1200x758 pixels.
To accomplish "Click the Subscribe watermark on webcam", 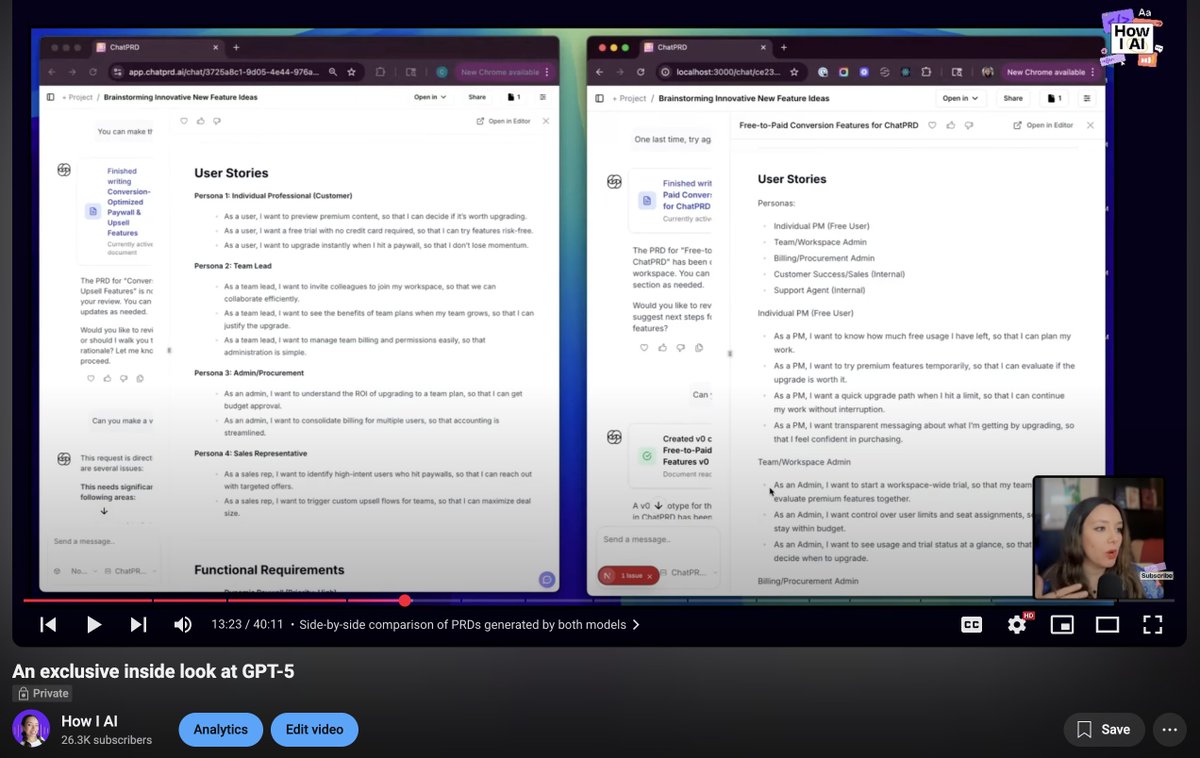I will click(1156, 576).
